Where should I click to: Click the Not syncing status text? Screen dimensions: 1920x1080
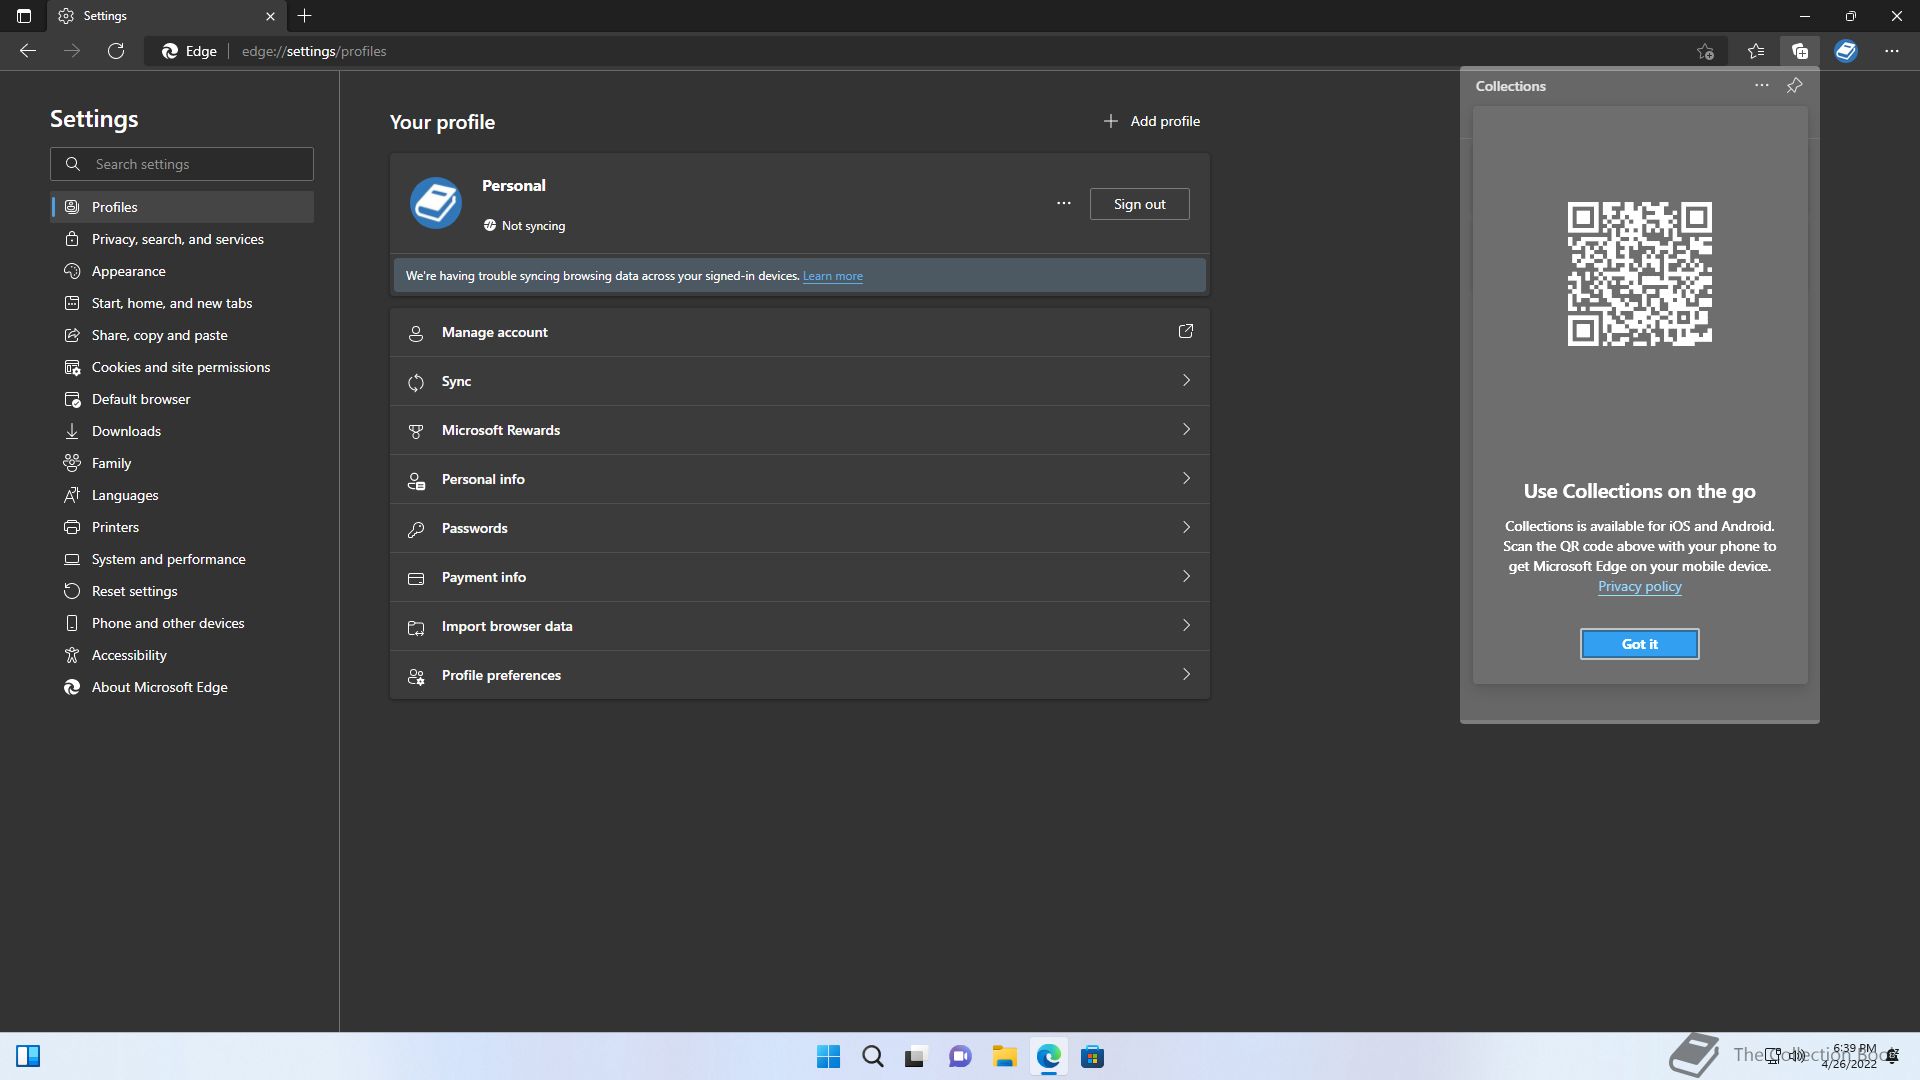pos(533,226)
